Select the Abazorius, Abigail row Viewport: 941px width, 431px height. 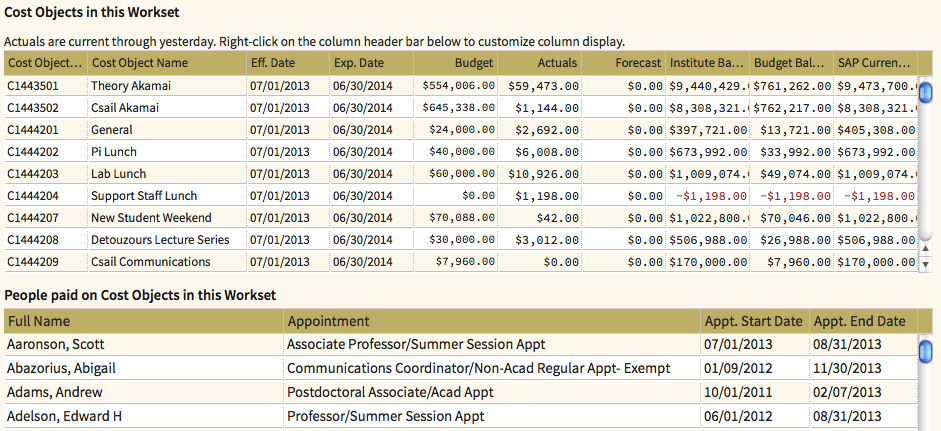tap(461, 368)
